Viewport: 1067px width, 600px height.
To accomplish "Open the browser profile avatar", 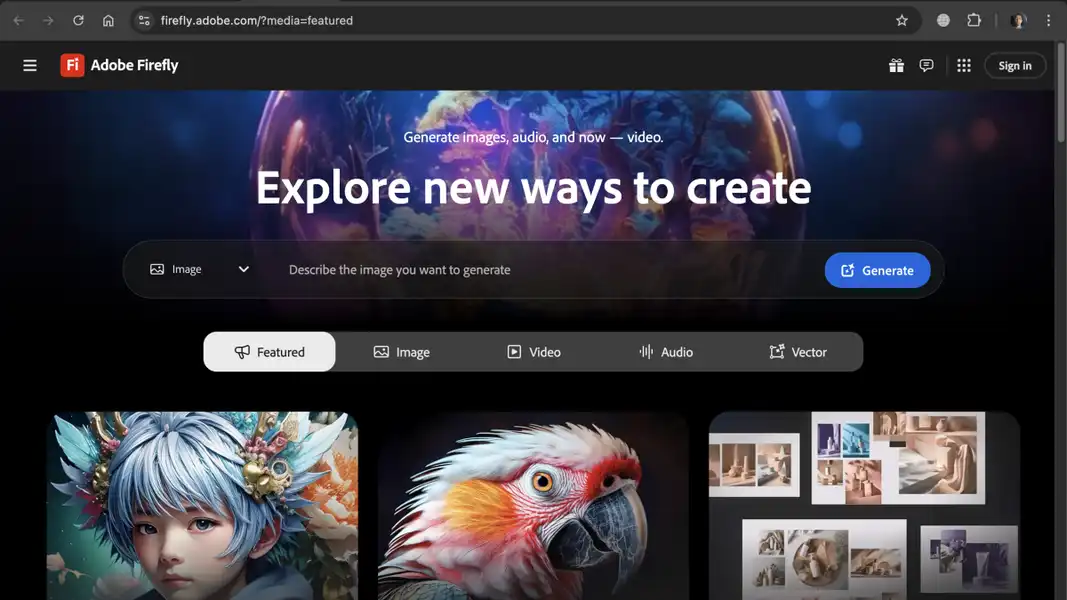I will (1019, 19).
